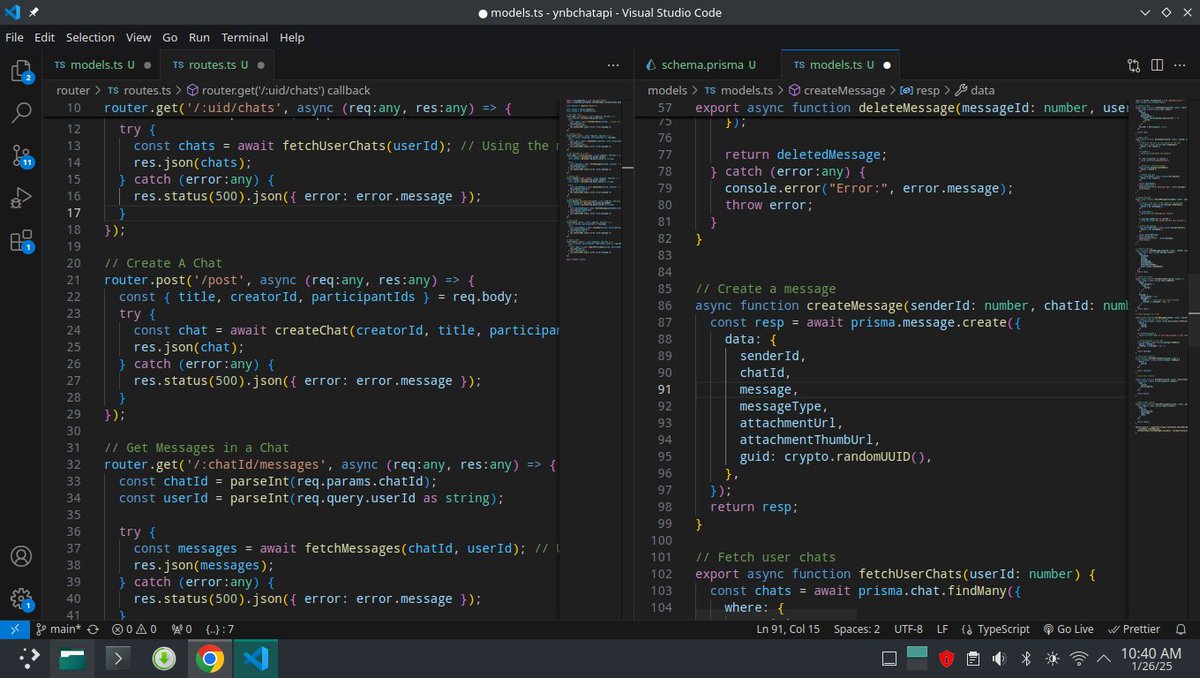Open changes compare icon in right editor toolbar
1200x678 pixels.
tap(1133, 65)
